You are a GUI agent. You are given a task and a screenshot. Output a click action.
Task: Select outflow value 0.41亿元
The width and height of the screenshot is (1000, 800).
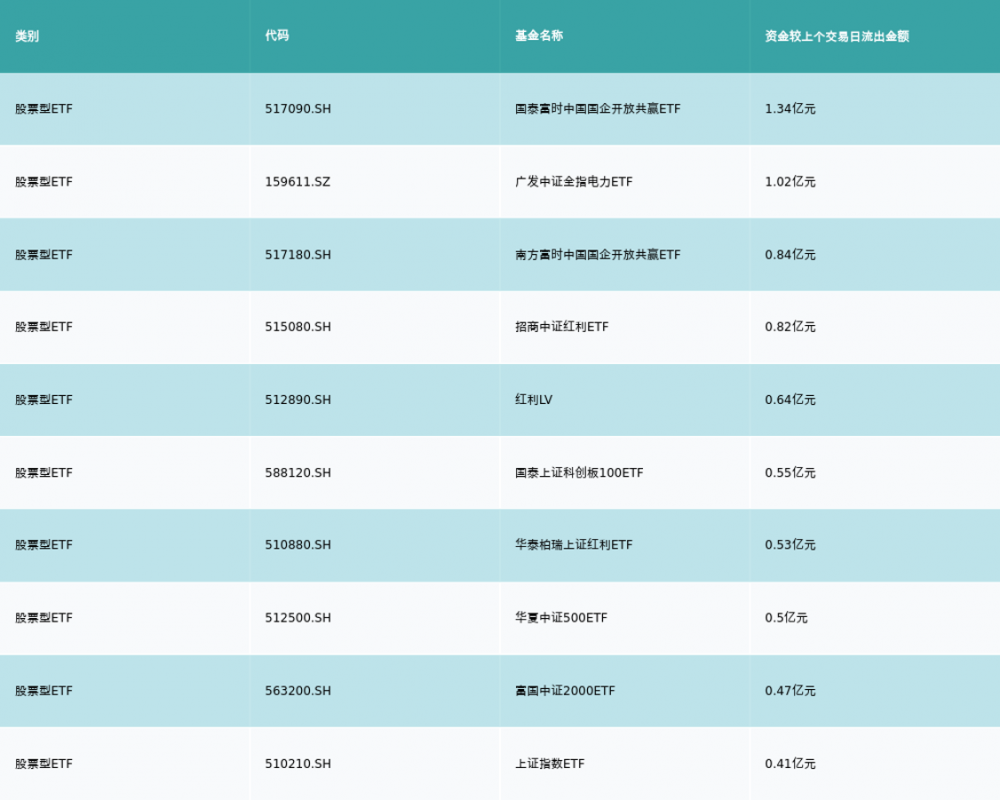click(790, 764)
